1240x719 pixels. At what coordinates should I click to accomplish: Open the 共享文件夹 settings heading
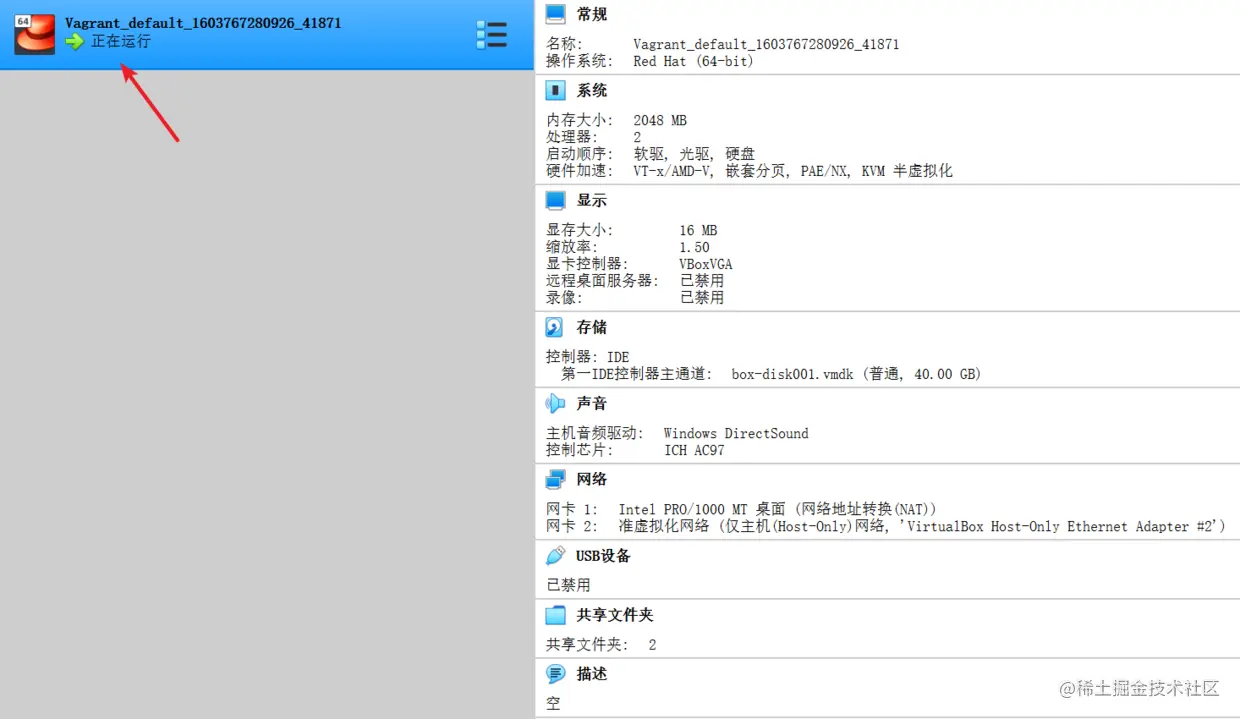pyautogui.click(x=615, y=615)
